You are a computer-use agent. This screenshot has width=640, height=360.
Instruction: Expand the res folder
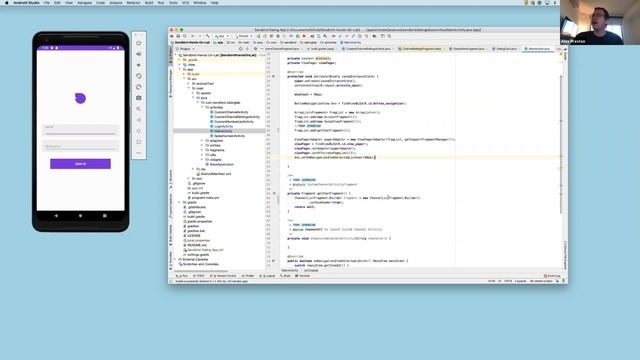pos(193,169)
